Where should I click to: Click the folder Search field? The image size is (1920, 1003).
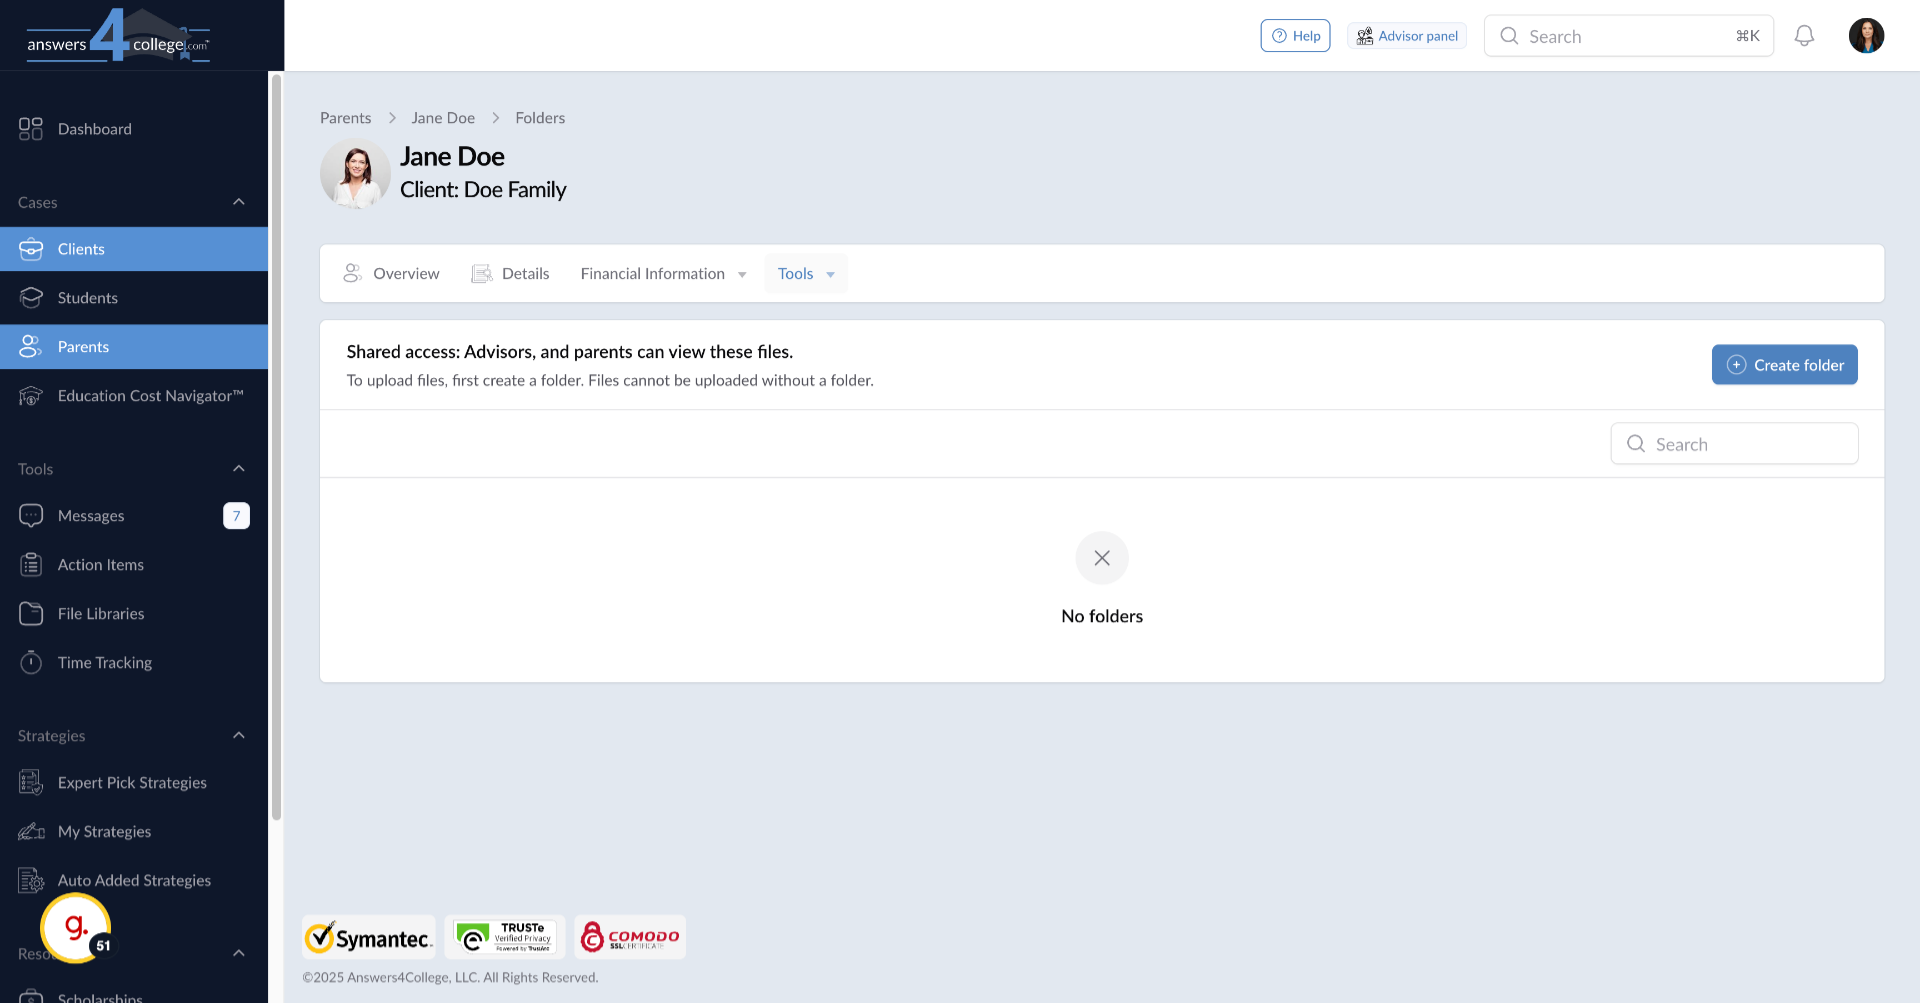tap(1734, 443)
